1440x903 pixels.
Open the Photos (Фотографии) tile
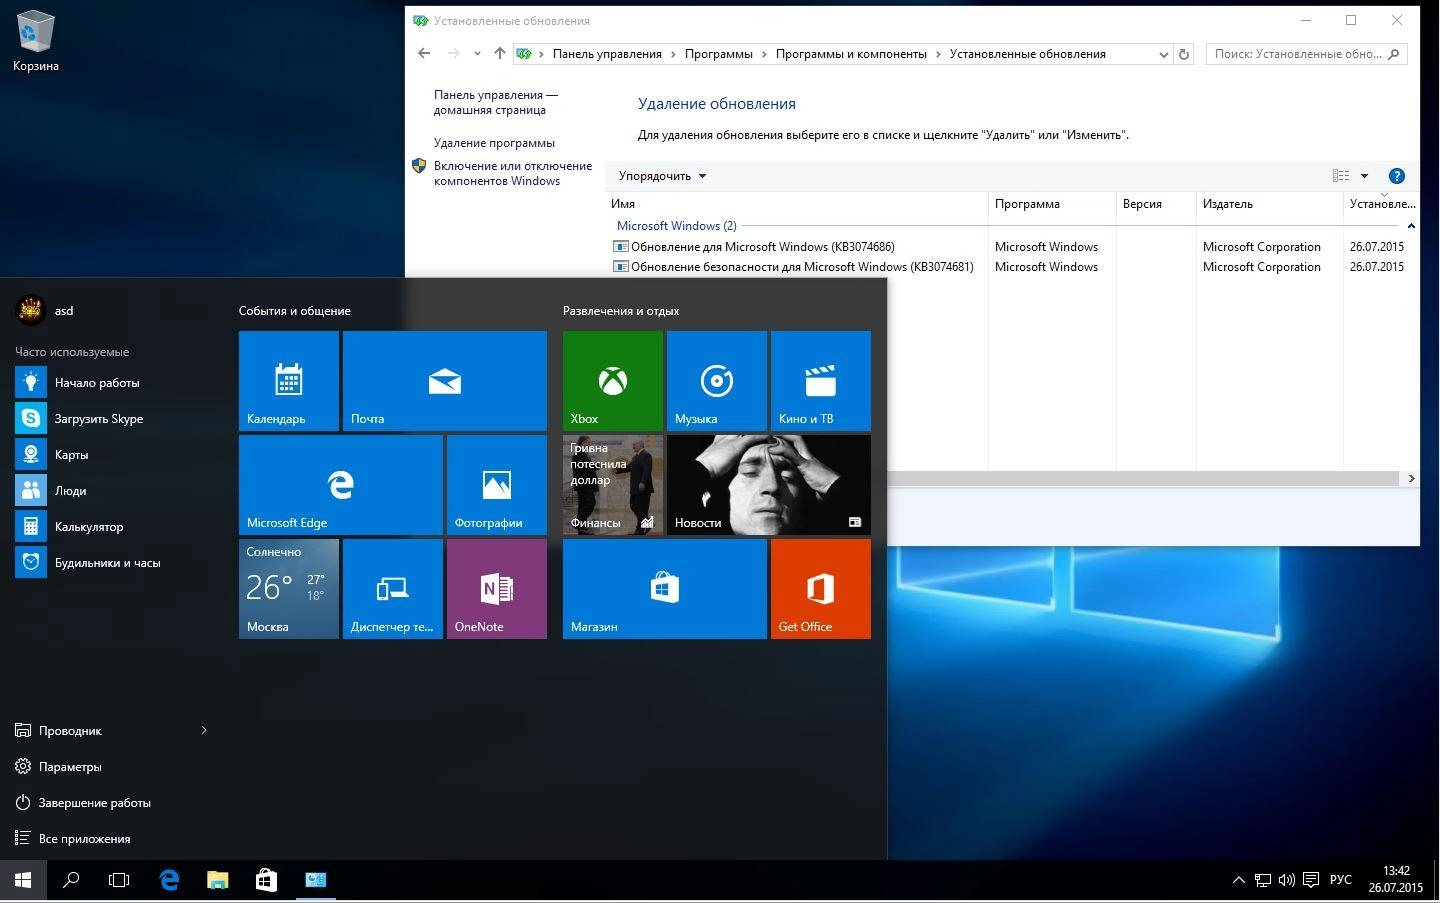pos(497,485)
